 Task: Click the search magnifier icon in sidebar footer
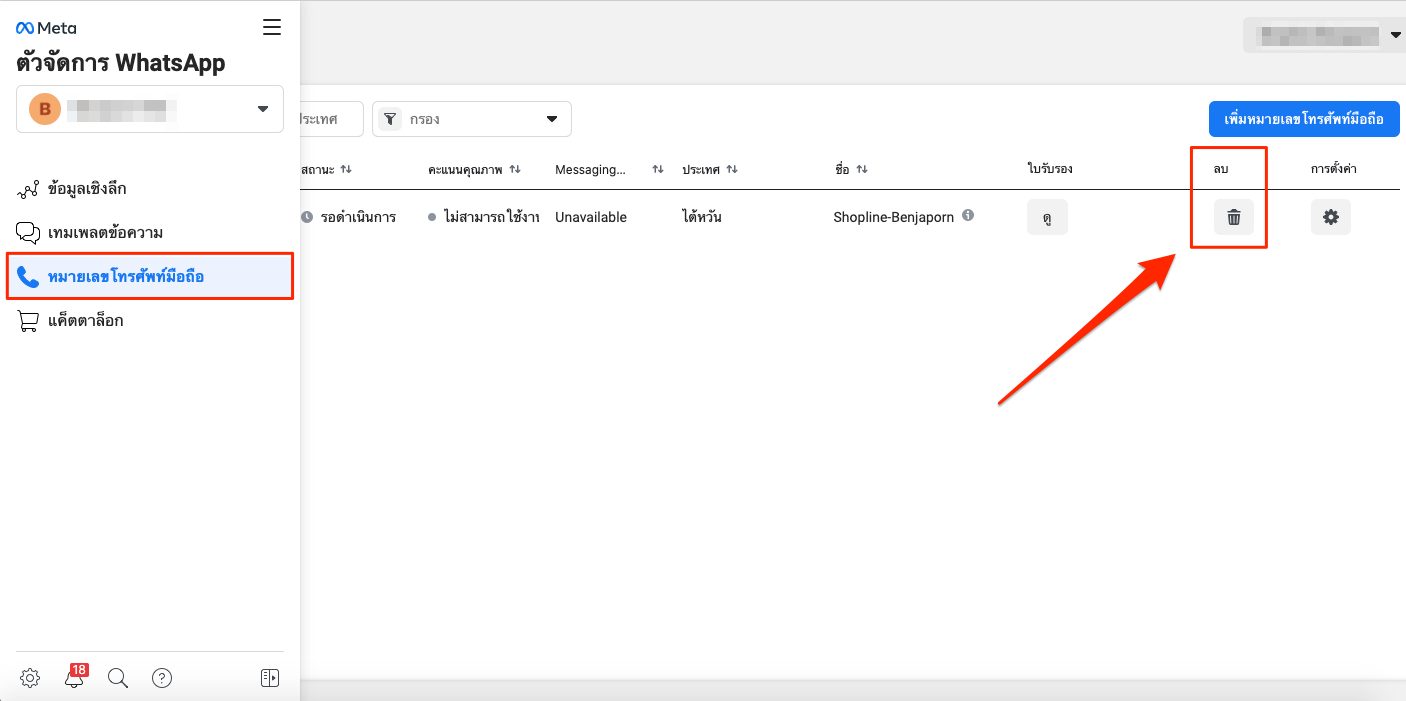click(118, 678)
